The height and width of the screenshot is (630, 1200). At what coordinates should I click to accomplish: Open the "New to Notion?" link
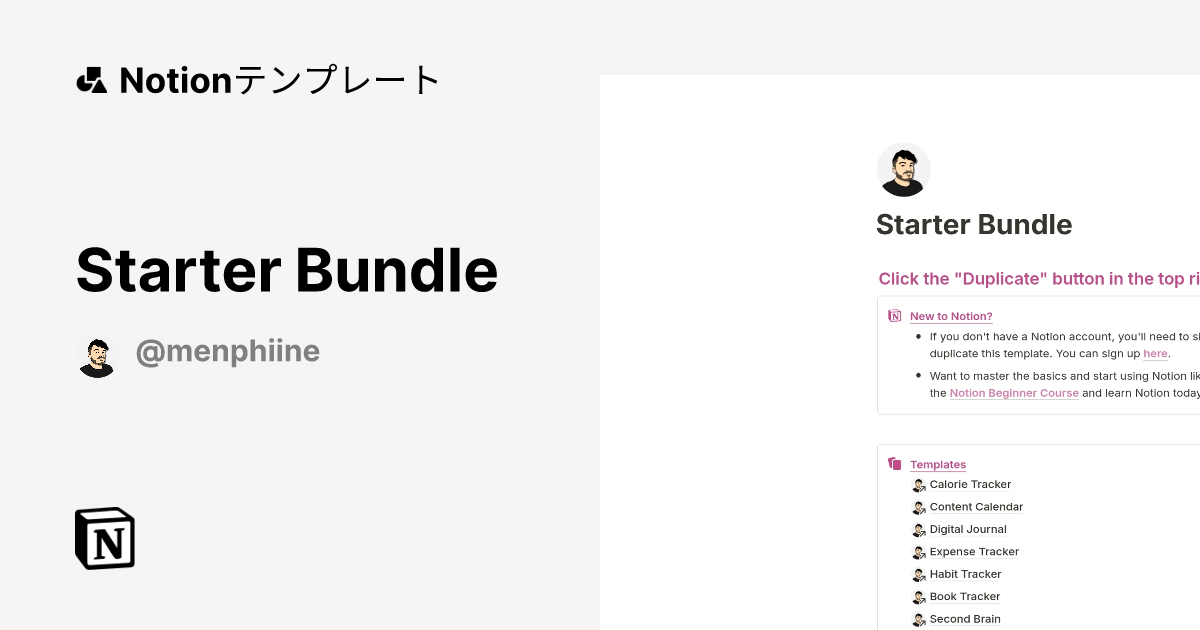[x=951, y=316]
